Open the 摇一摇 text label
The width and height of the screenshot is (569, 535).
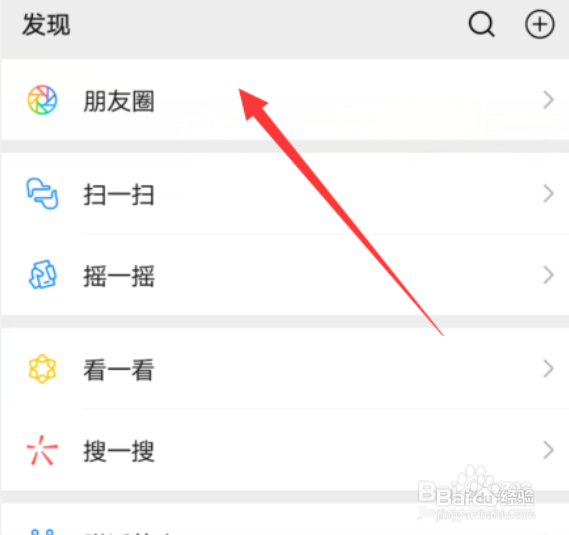(119, 276)
